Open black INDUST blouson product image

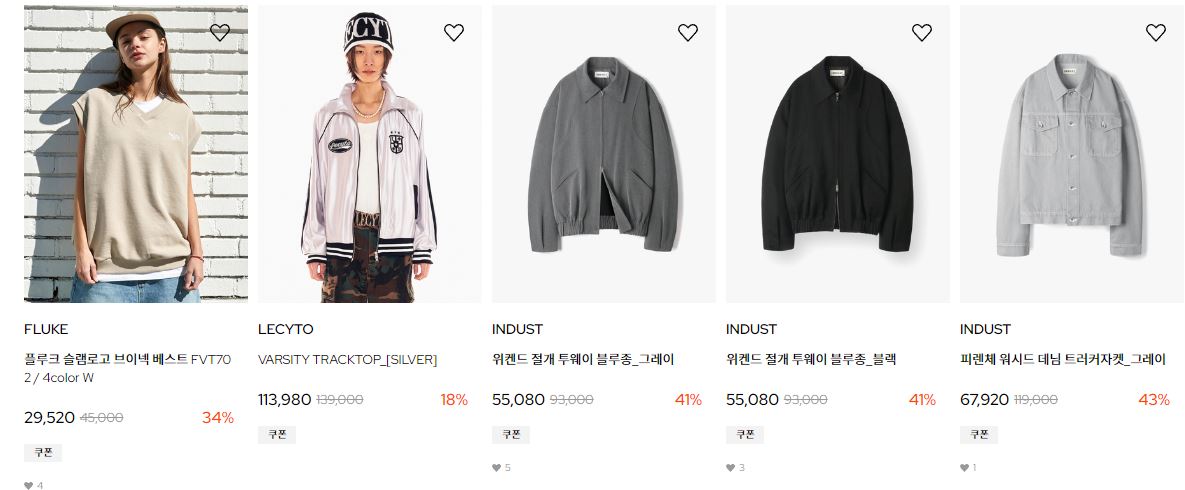(837, 154)
